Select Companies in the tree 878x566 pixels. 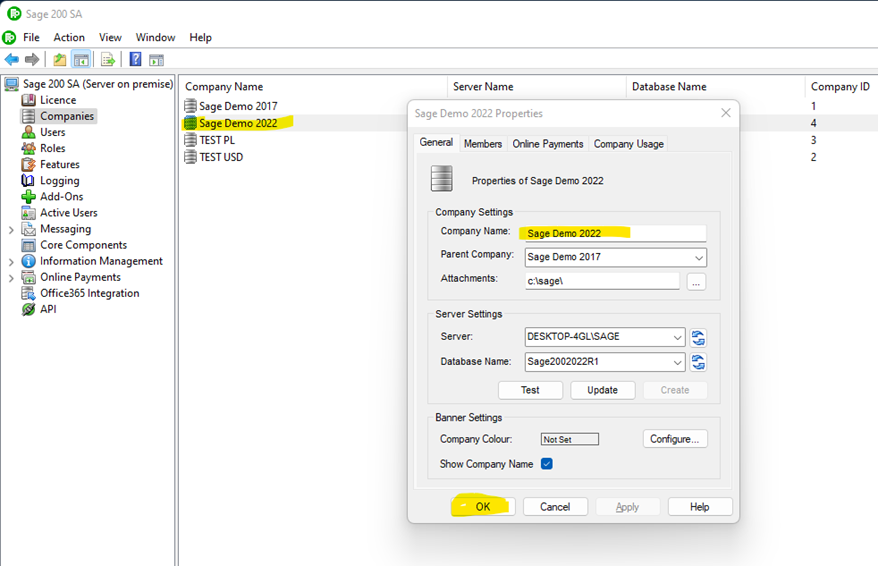(67, 116)
